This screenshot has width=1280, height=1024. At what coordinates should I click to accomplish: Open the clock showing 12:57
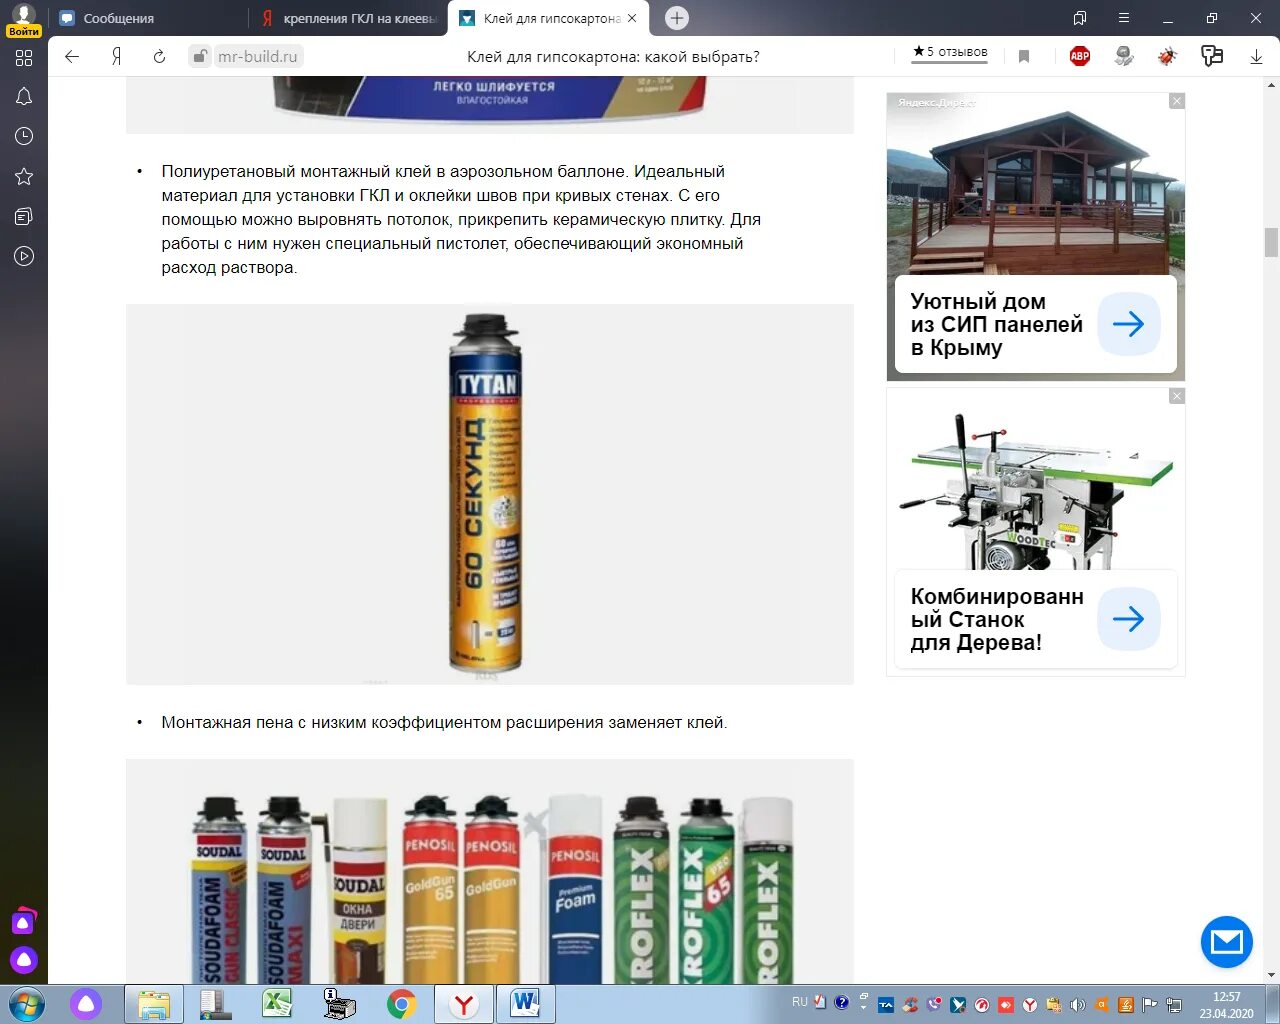point(1226,1005)
